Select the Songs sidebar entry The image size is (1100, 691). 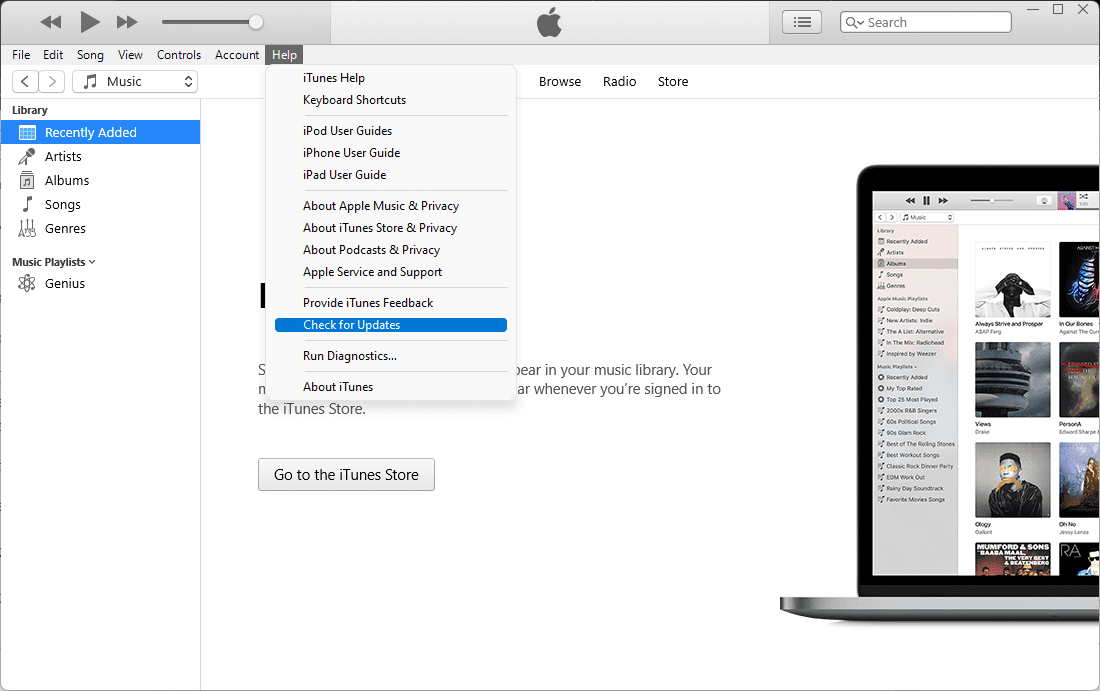click(x=64, y=204)
